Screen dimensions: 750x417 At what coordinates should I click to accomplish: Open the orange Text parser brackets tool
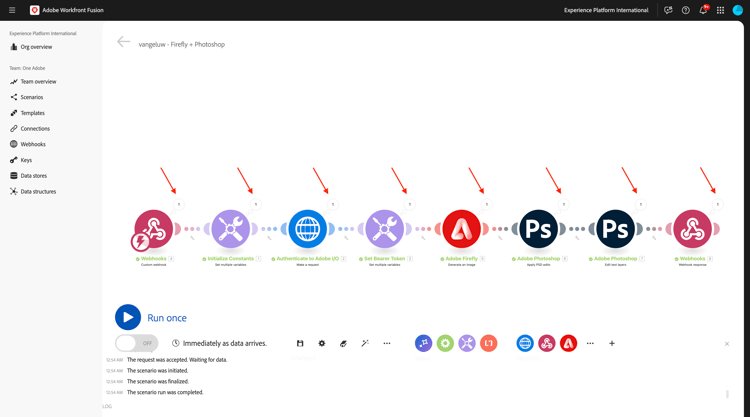click(x=488, y=343)
